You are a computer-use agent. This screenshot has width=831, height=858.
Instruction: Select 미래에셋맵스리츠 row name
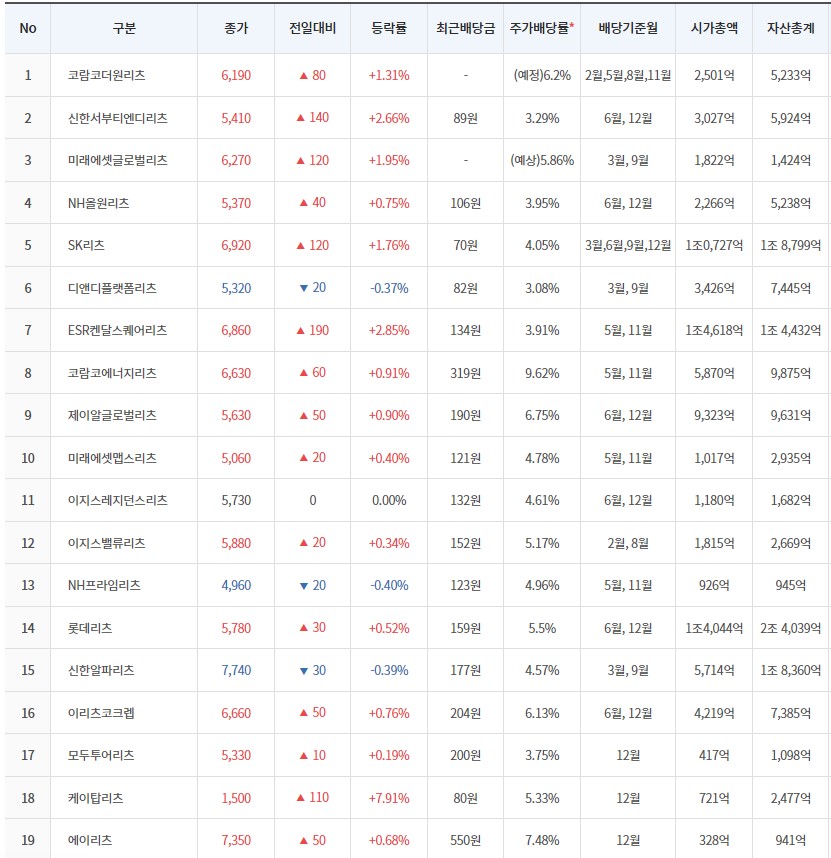(x=112, y=458)
